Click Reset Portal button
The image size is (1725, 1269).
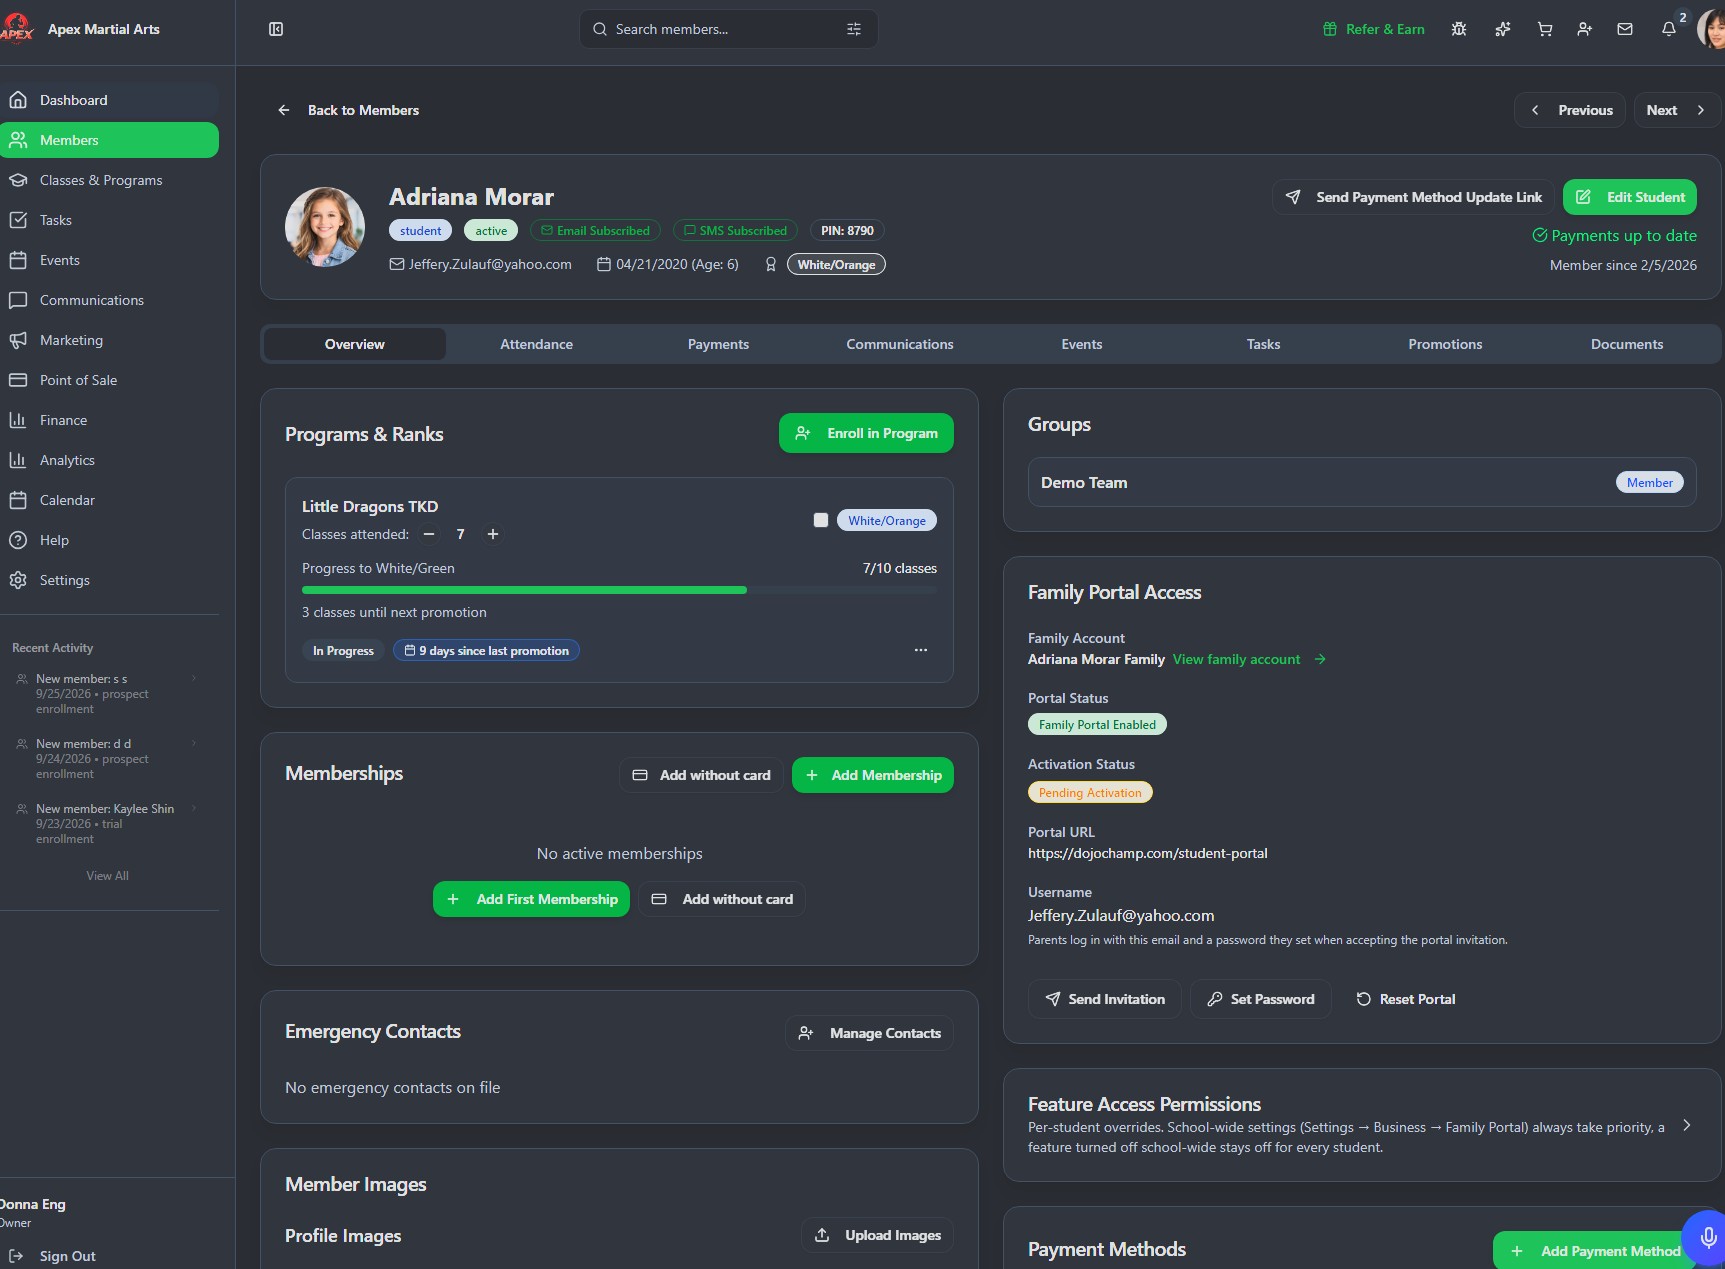tap(1406, 999)
